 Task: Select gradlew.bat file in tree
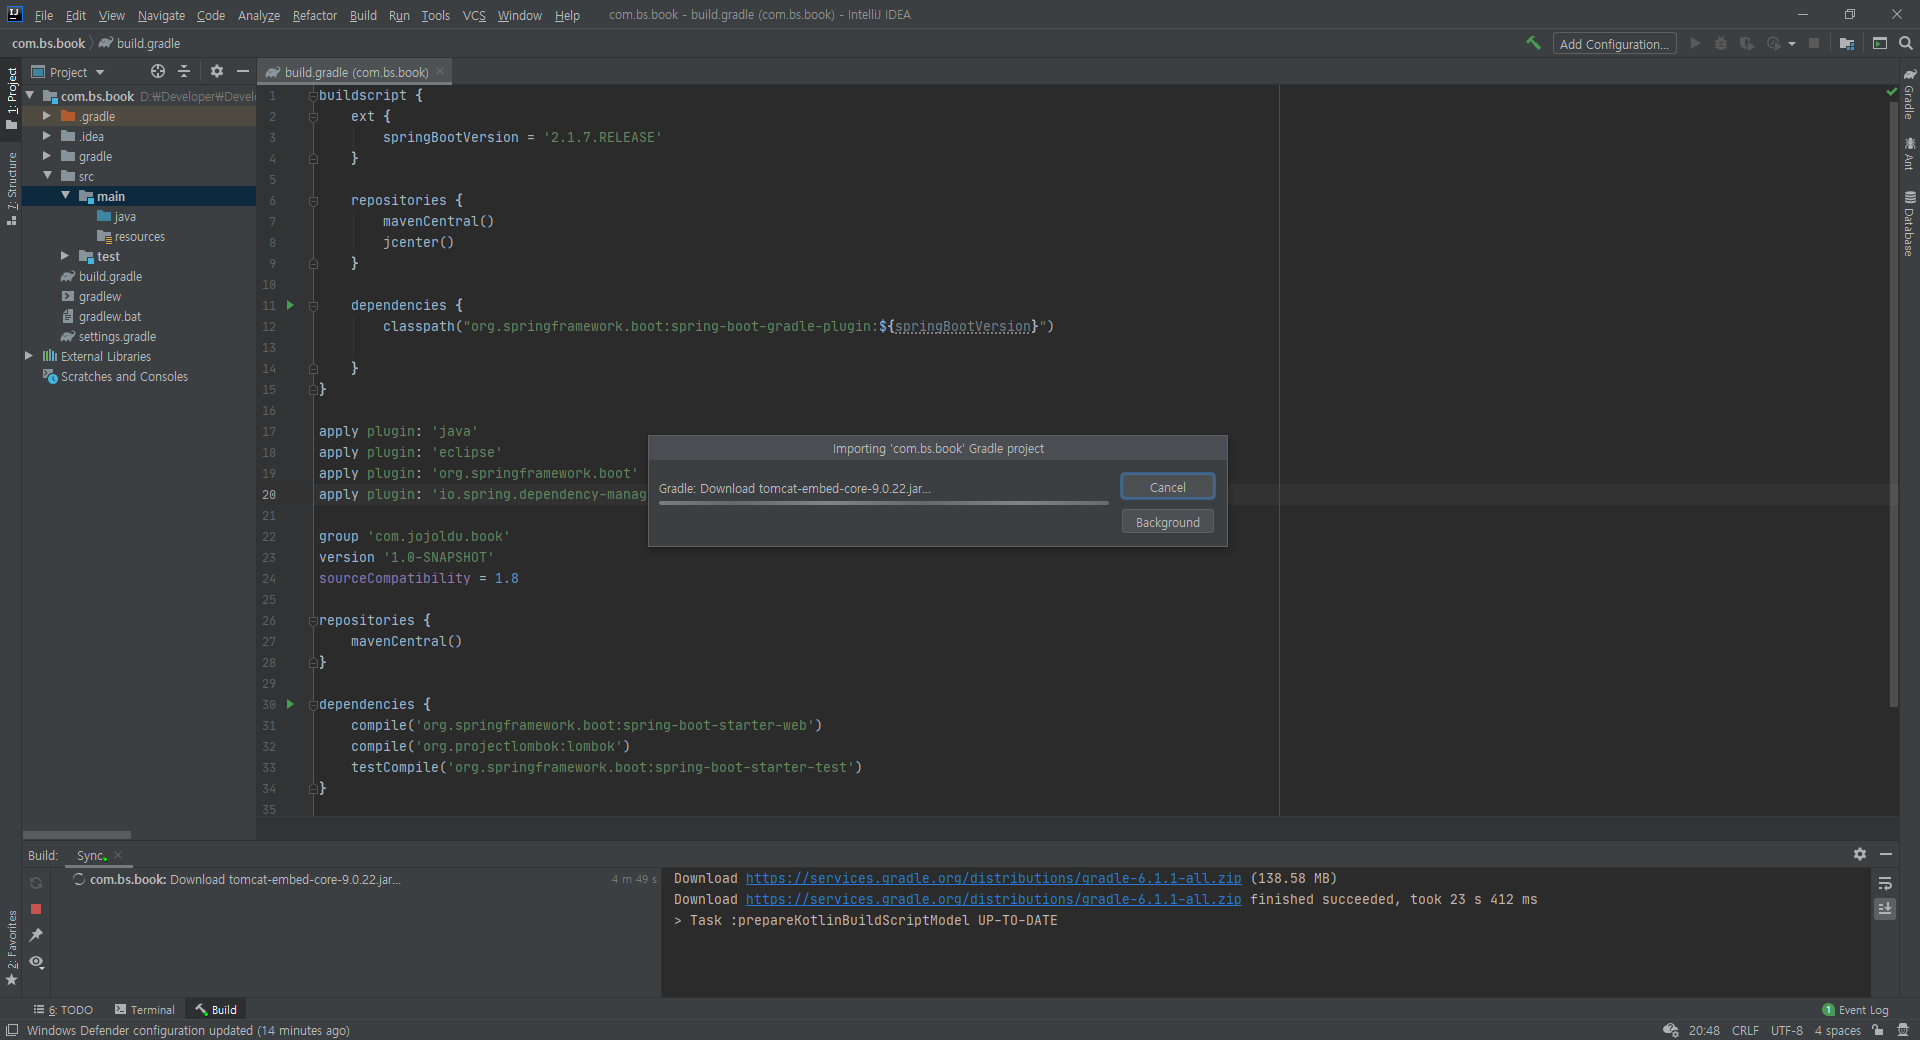point(110,316)
